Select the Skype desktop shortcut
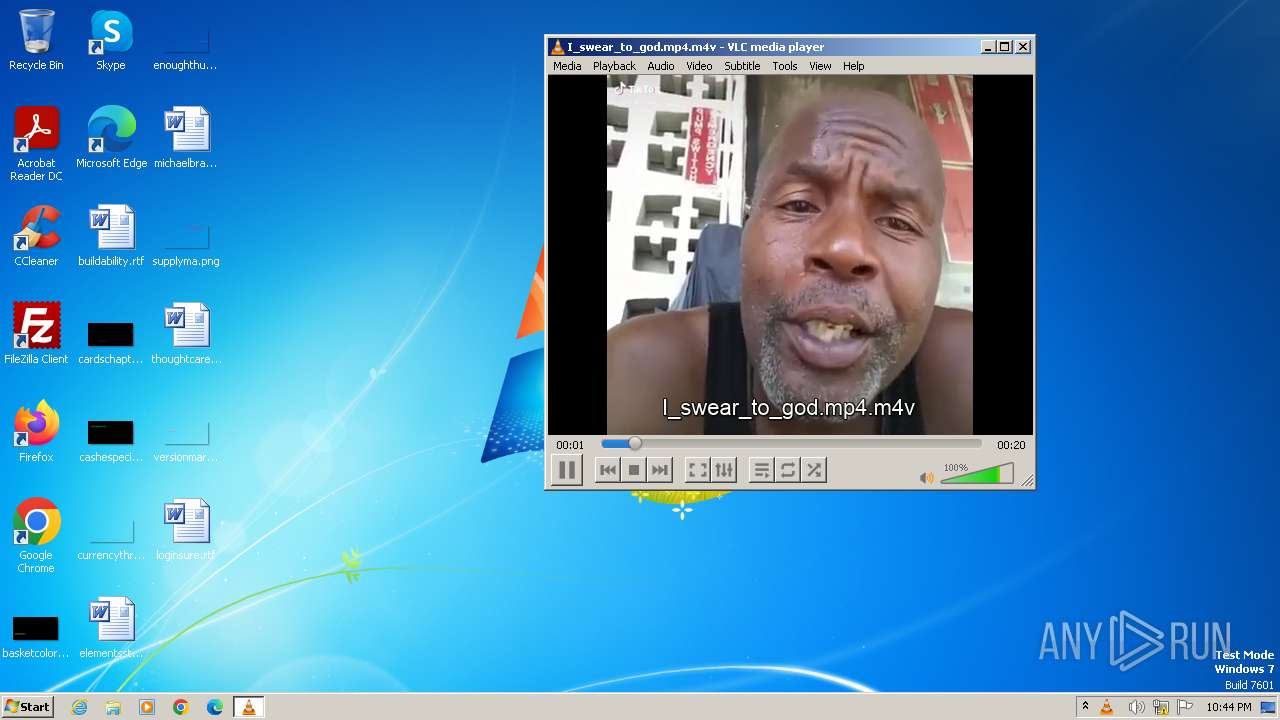This screenshot has width=1280, height=720. click(x=111, y=41)
